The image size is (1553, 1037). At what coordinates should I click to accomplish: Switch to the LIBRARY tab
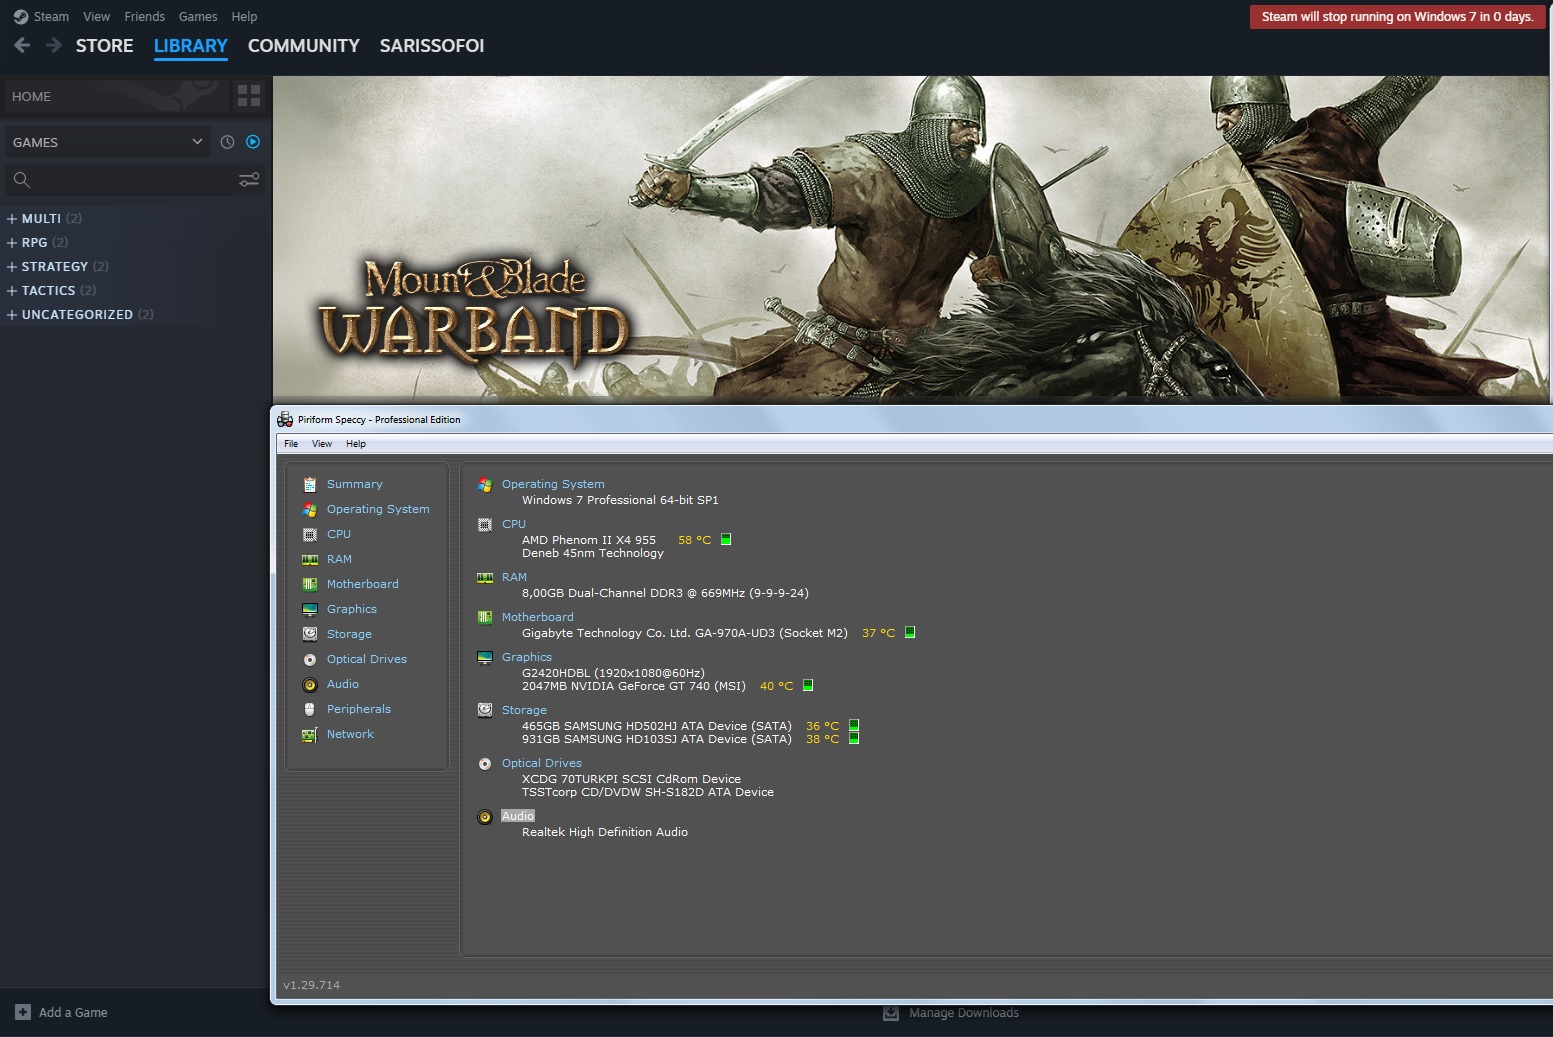[x=191, y=46]
